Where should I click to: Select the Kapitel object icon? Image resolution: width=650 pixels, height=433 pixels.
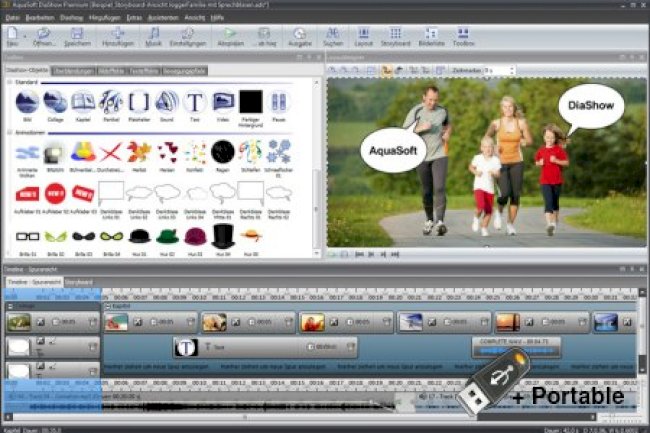coord(83,102)
